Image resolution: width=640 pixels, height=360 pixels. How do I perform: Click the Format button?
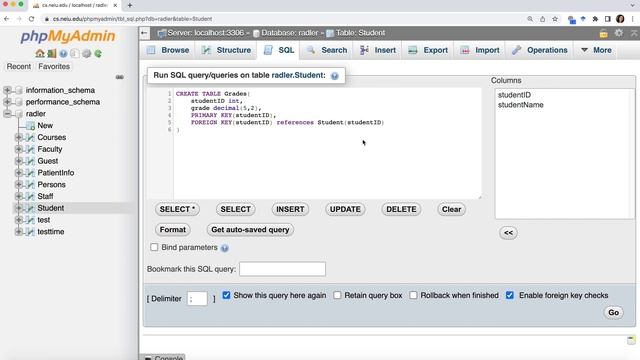click(173, 230)
